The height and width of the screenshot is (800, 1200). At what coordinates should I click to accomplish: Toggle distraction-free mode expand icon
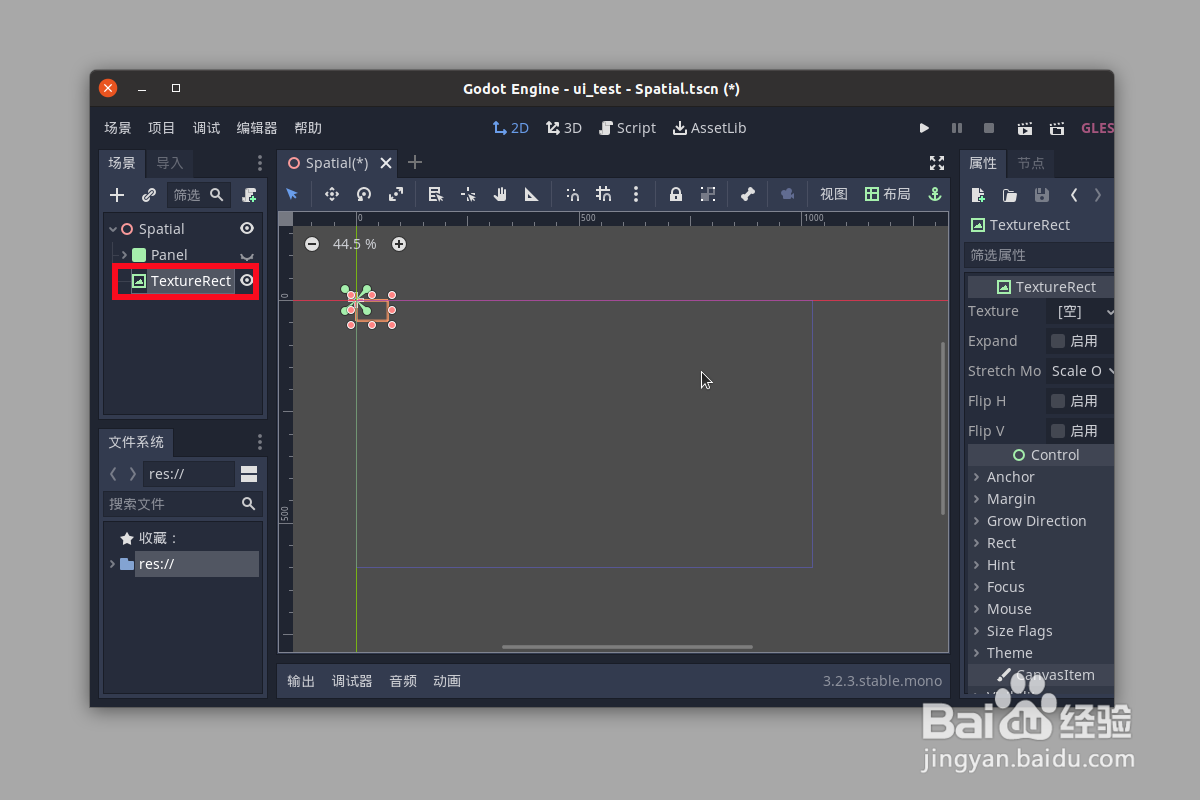(x=937, y=162)
